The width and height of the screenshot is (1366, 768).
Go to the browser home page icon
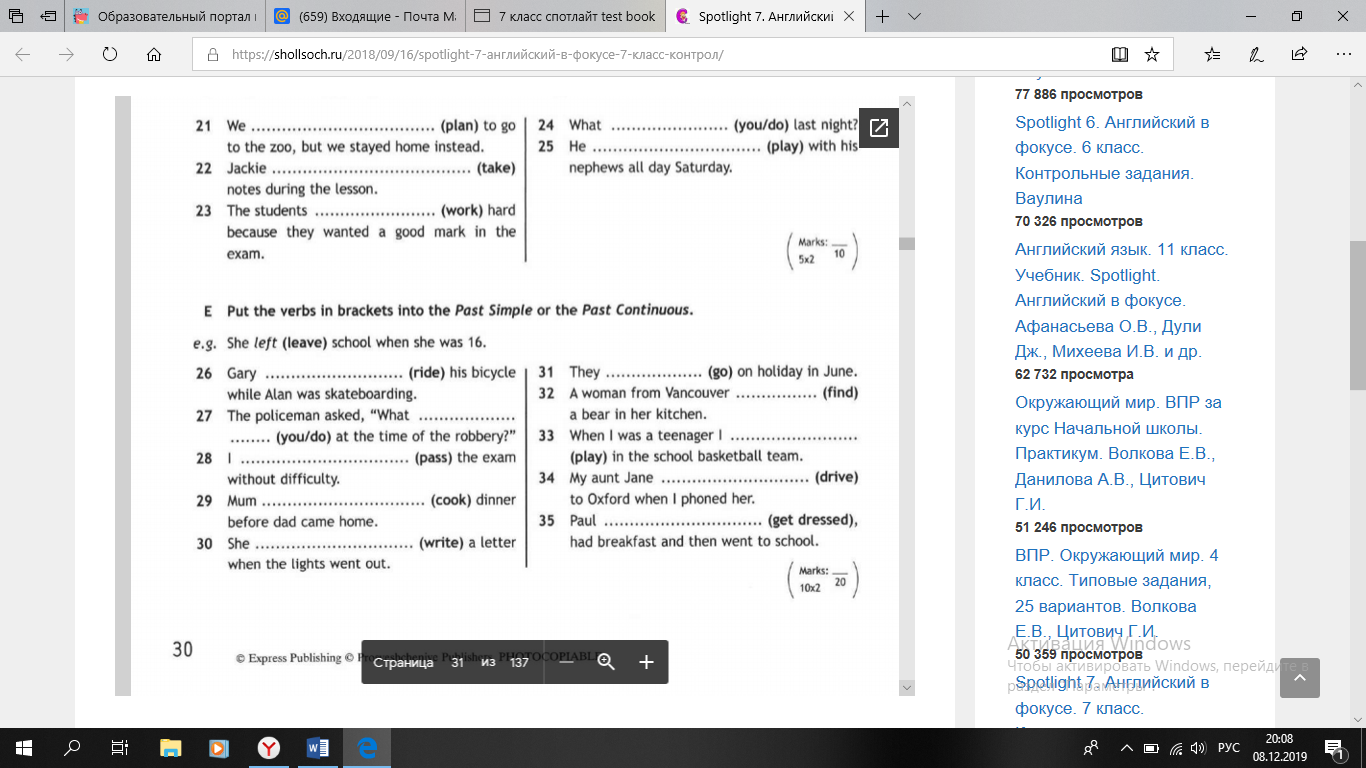pyautogui.click(x=154, y=54)
